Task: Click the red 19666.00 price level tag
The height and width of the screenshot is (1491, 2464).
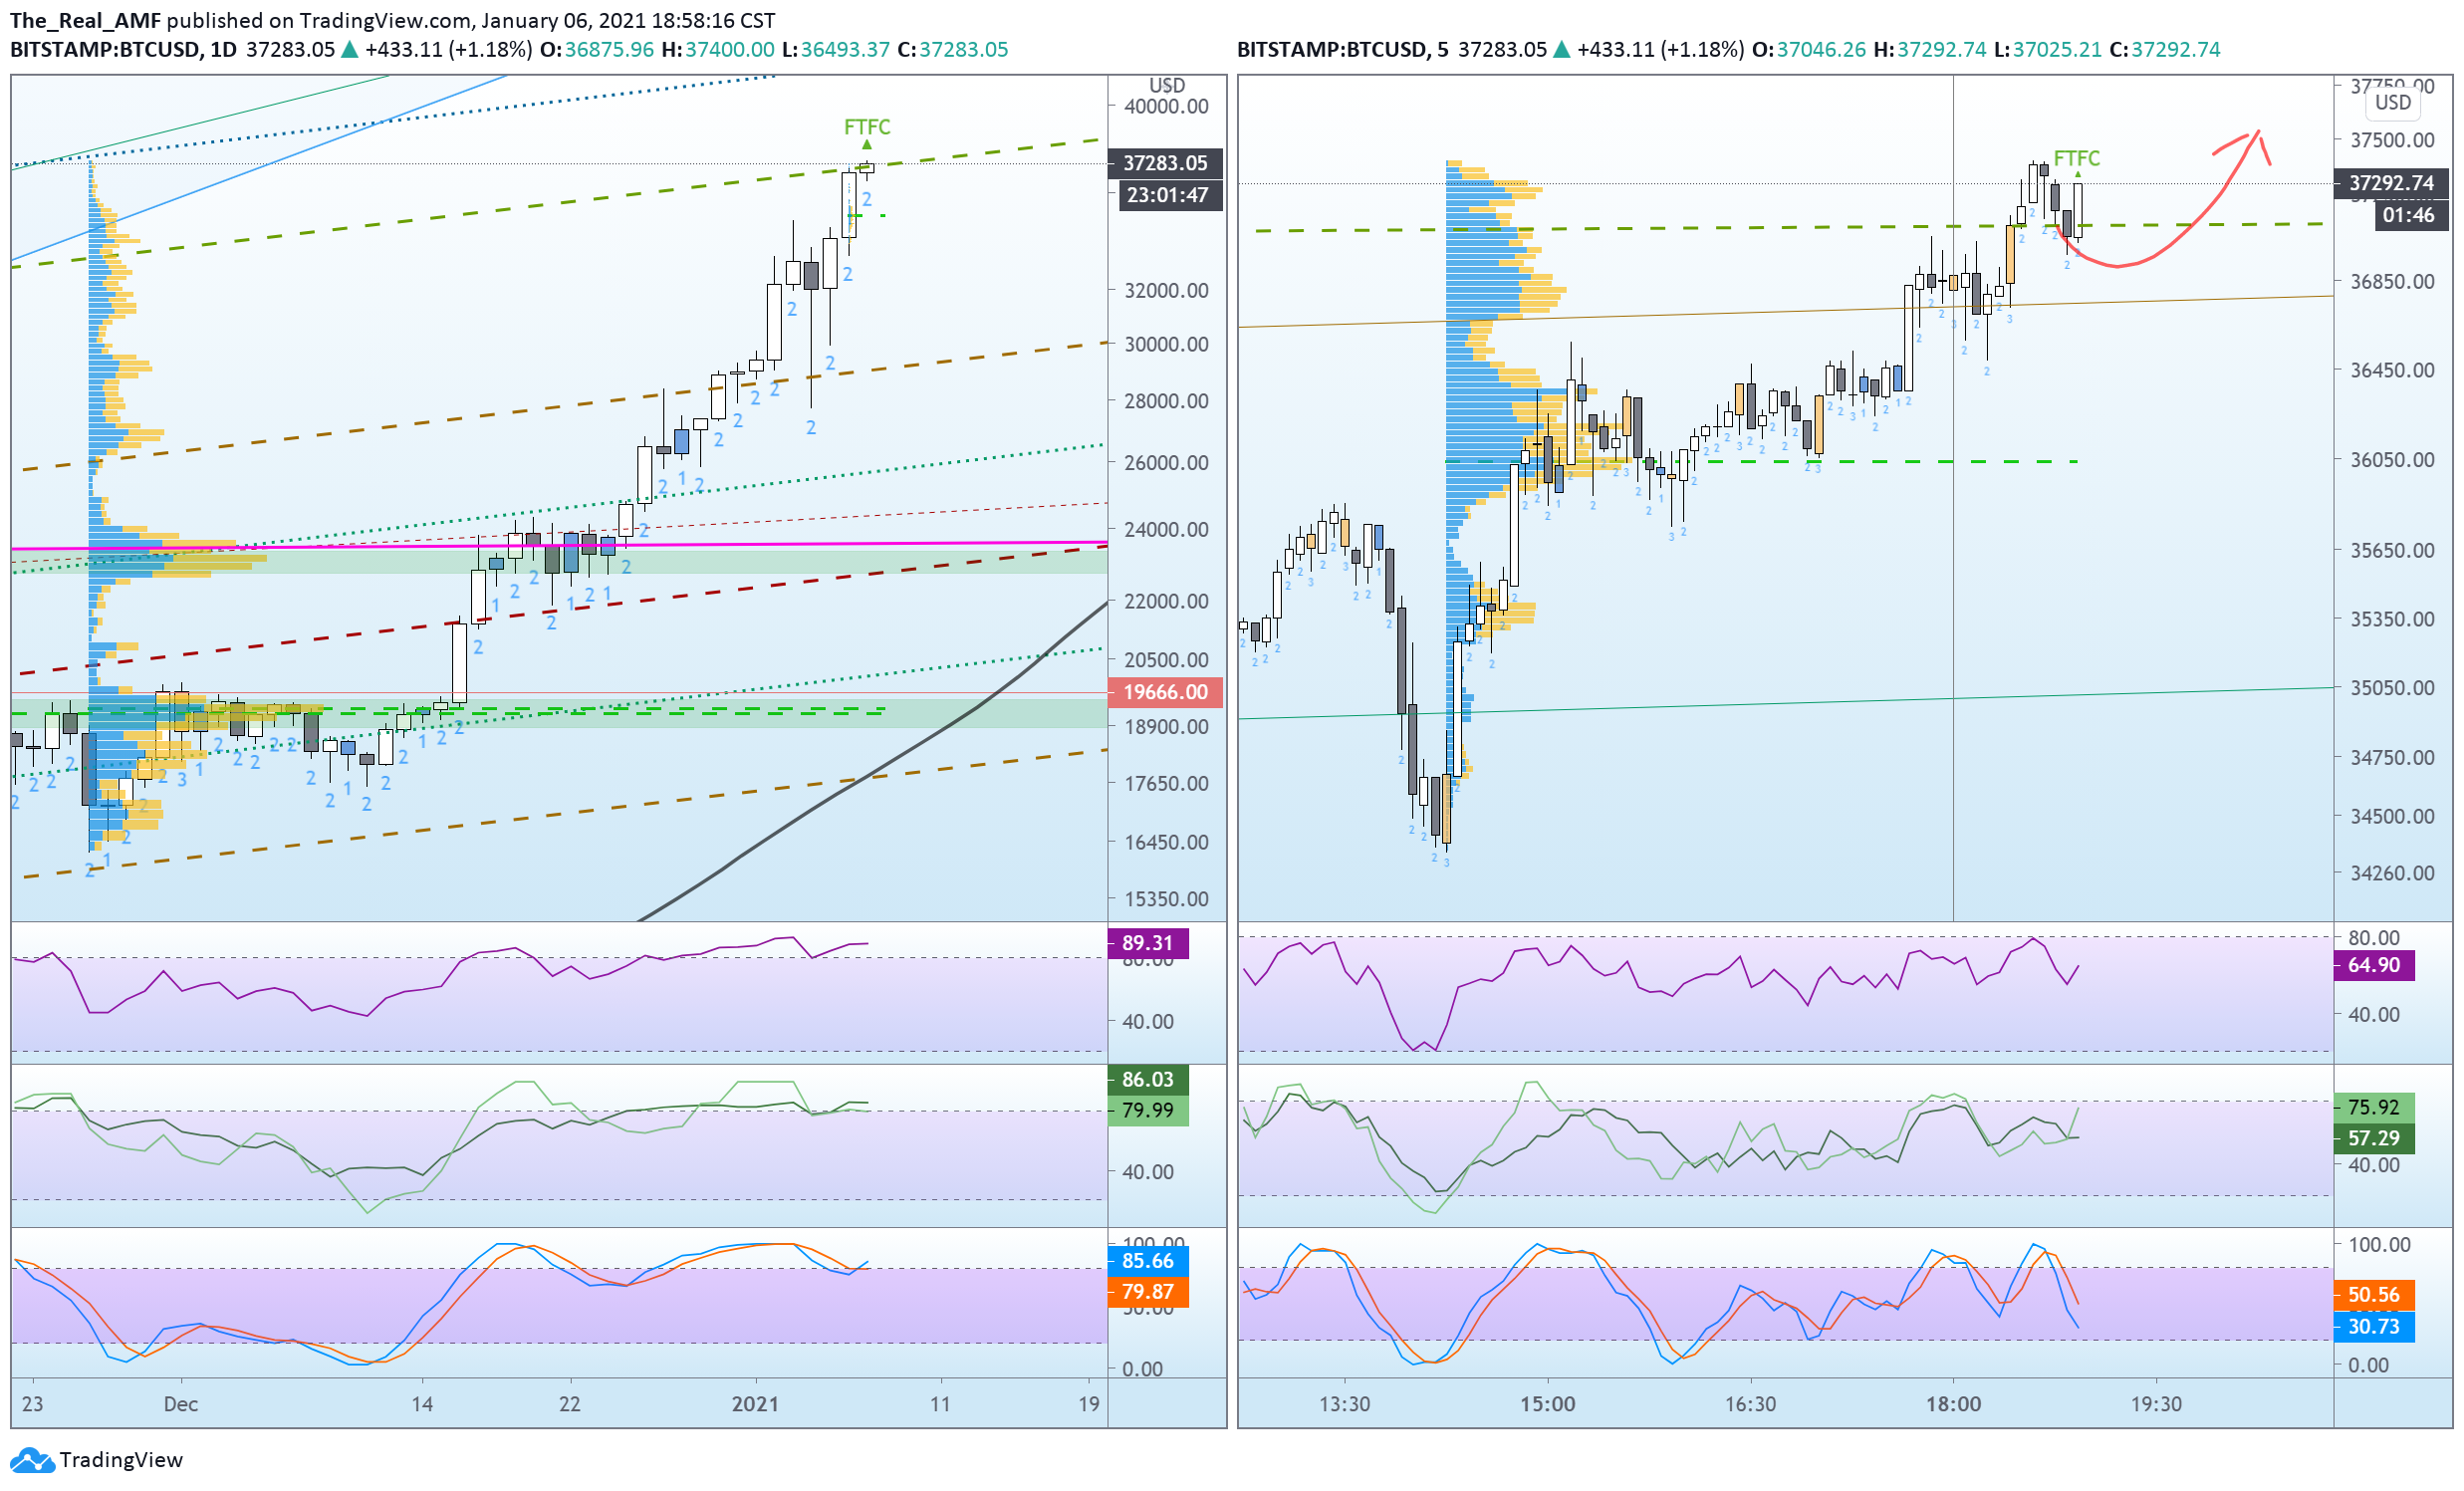Action: click(x=1165, y=692)
